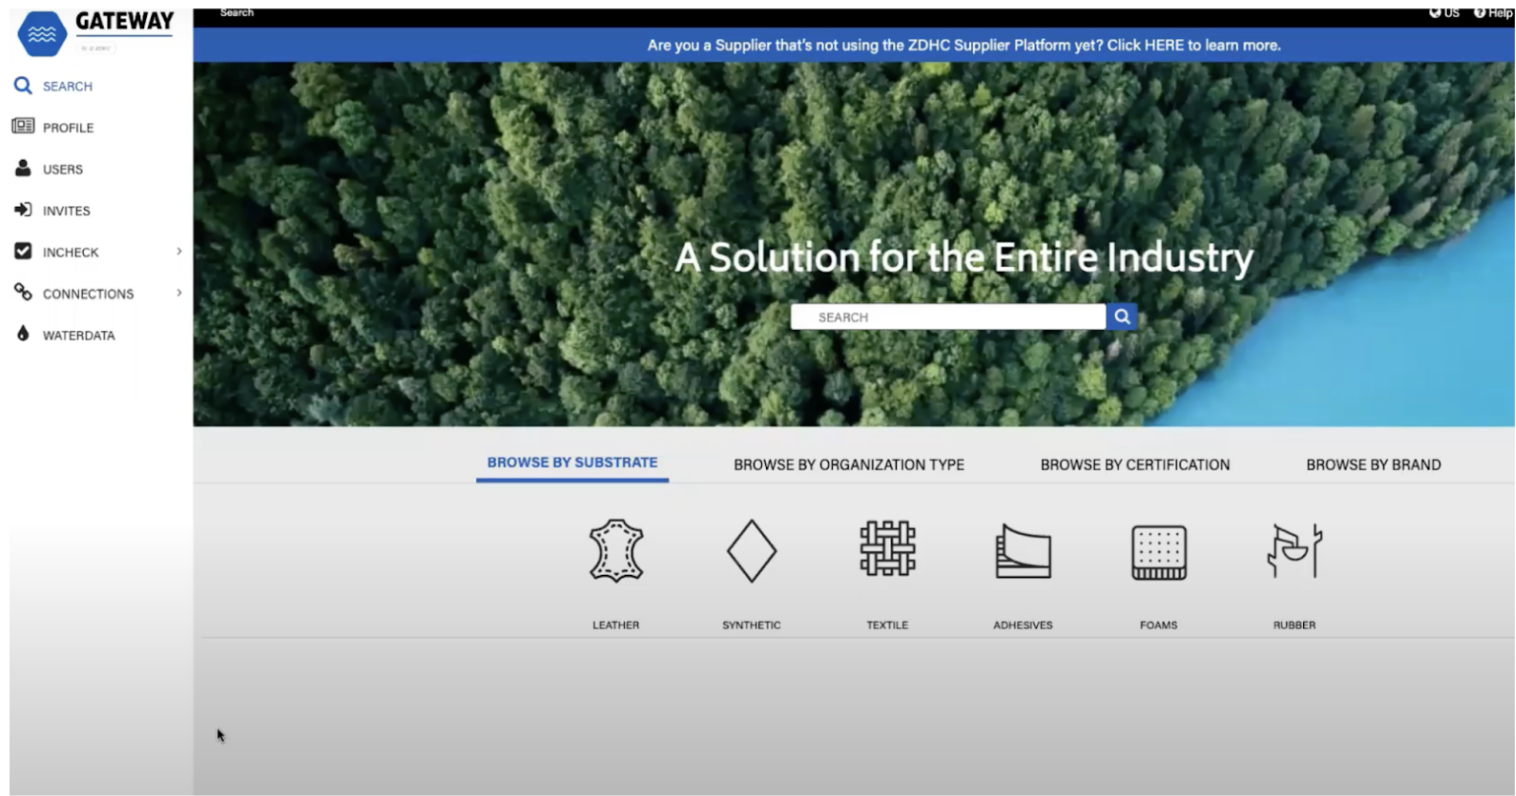Choose the Textile weave icon
This screenshot has width=1516, height=796.
pos(887,549)
